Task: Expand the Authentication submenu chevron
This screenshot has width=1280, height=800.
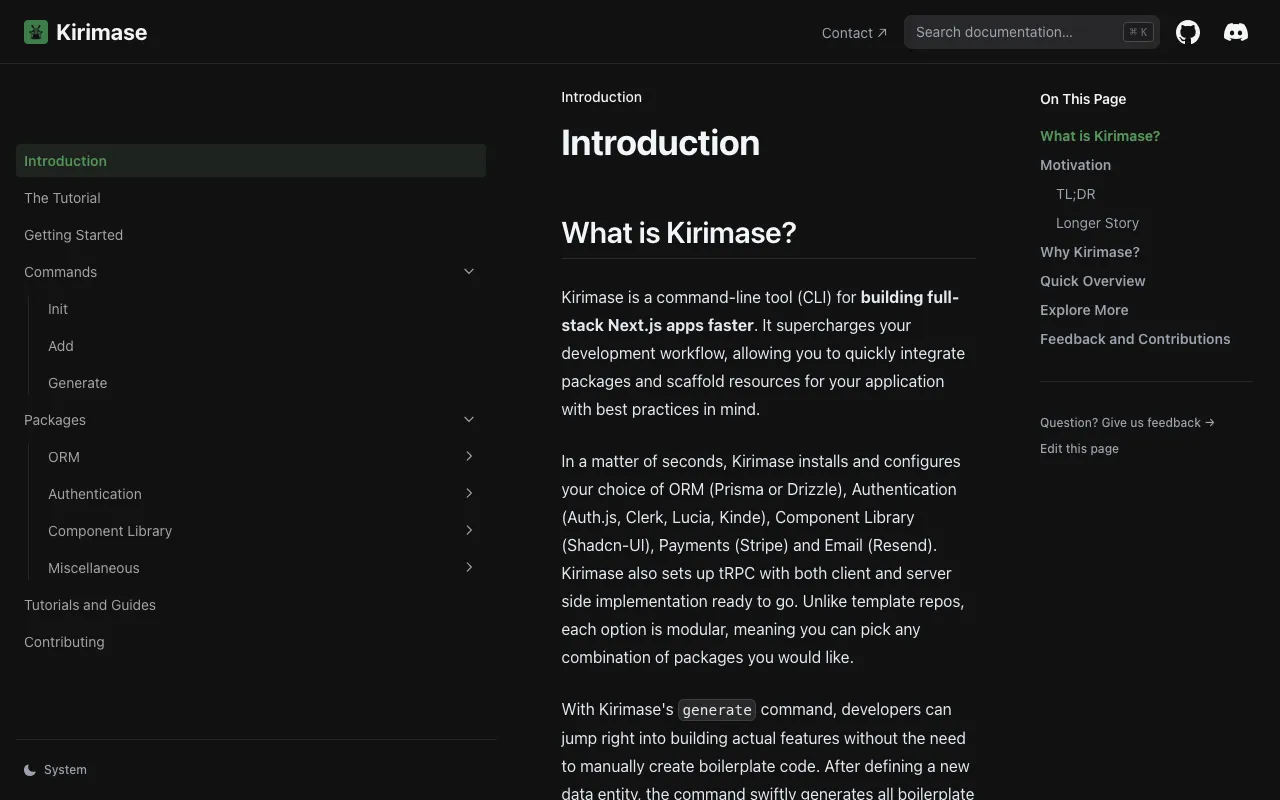Action: [469, 493]
